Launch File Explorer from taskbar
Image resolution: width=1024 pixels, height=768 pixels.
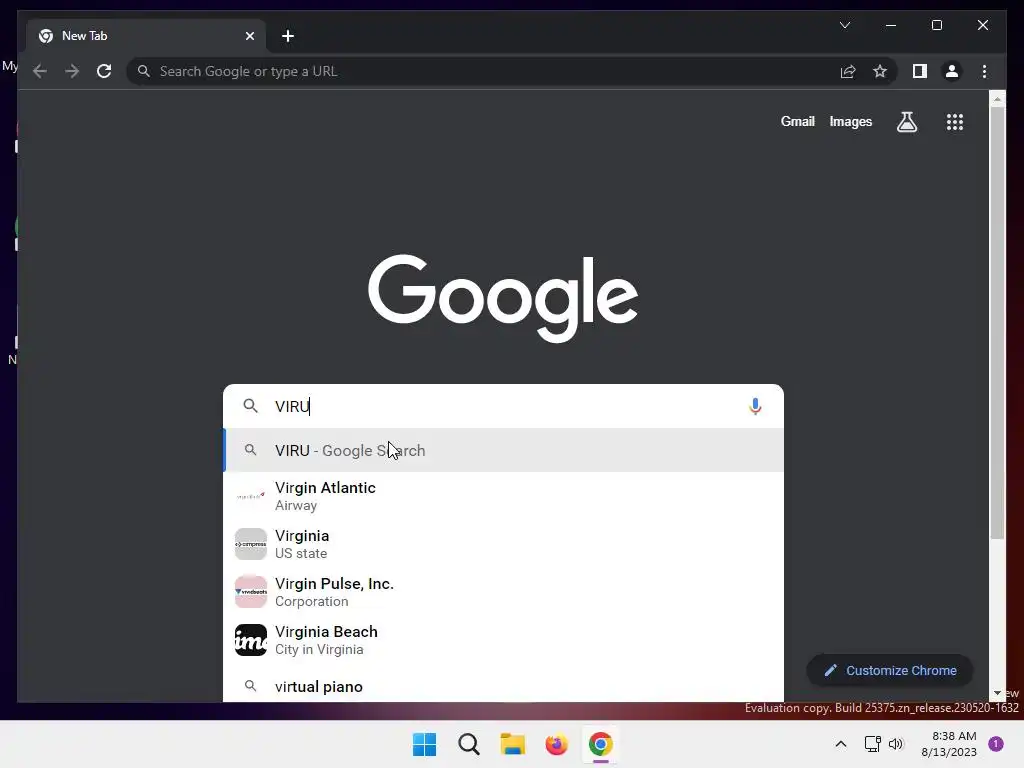click(x=513, y=744)
